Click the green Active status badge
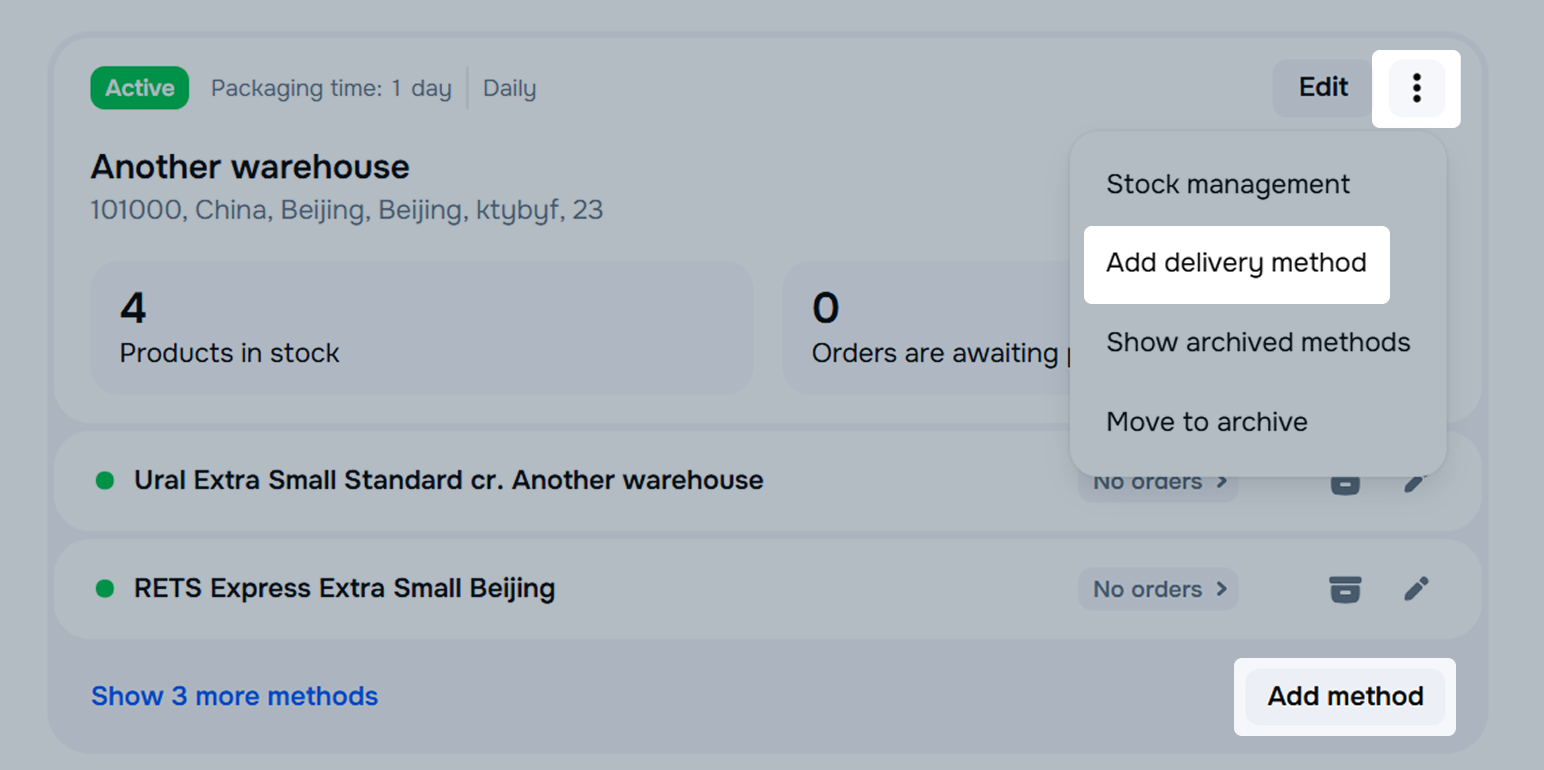 point(140,88)
